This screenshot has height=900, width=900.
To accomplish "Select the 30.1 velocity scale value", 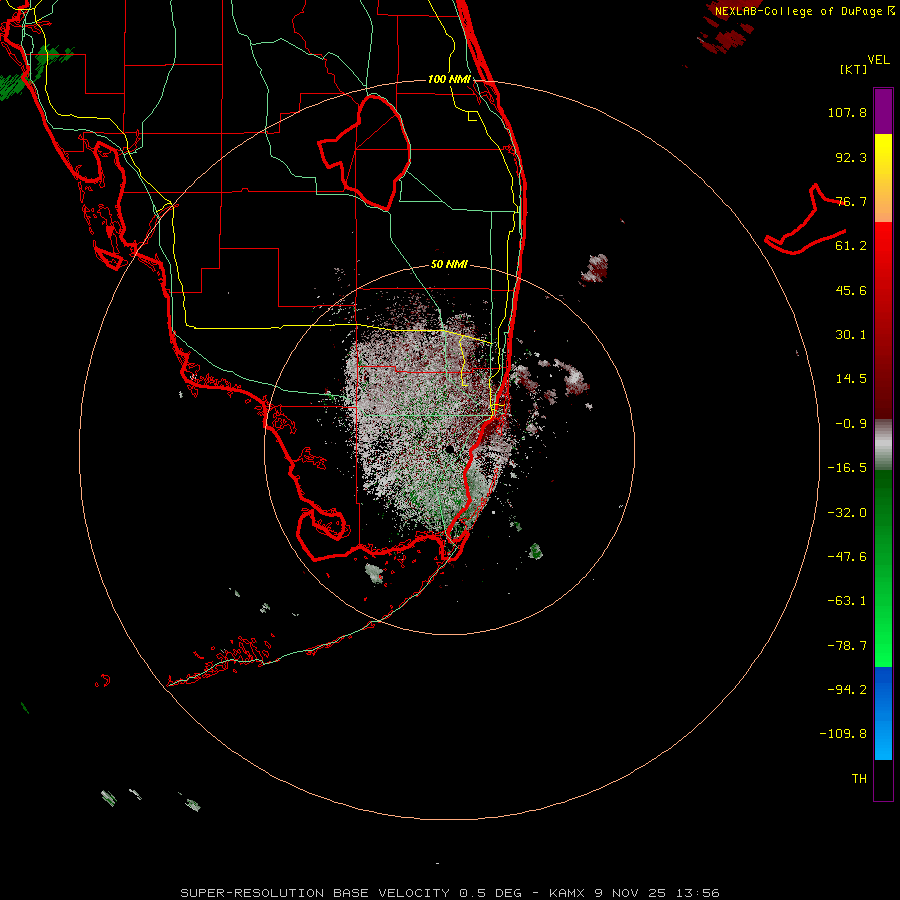I will 851,335.
